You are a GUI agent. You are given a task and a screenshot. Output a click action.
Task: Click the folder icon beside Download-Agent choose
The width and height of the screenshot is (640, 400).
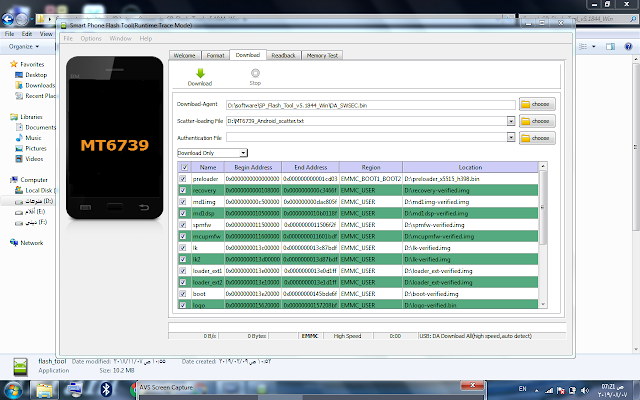point(526,104)
